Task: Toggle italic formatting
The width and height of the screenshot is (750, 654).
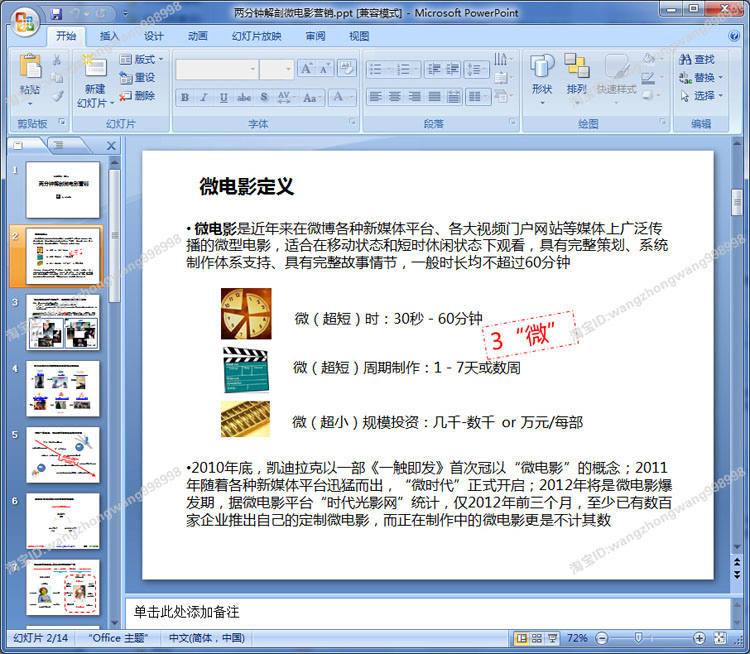Action: click(x=204, y=98)
